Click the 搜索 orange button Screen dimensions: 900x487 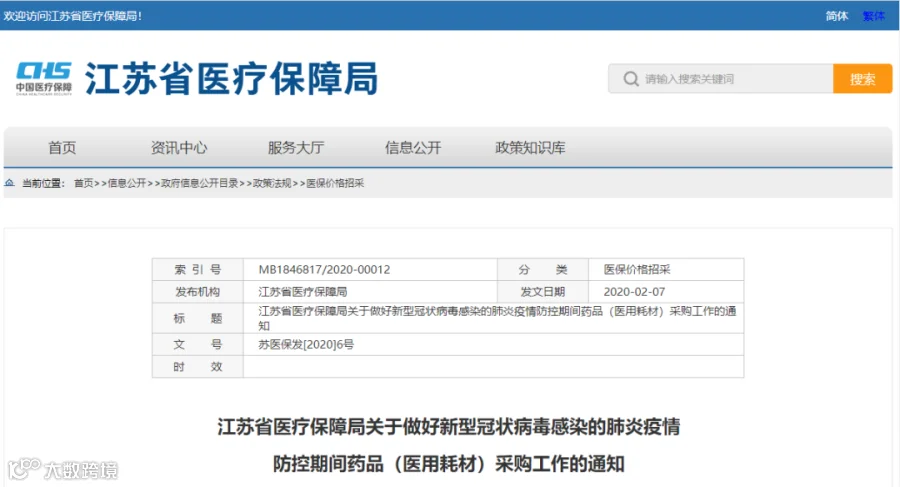click(x=862, y=79)
